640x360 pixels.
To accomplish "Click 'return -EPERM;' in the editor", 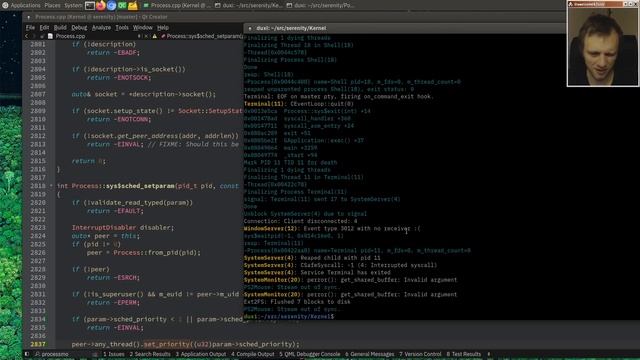I will 113,302.
